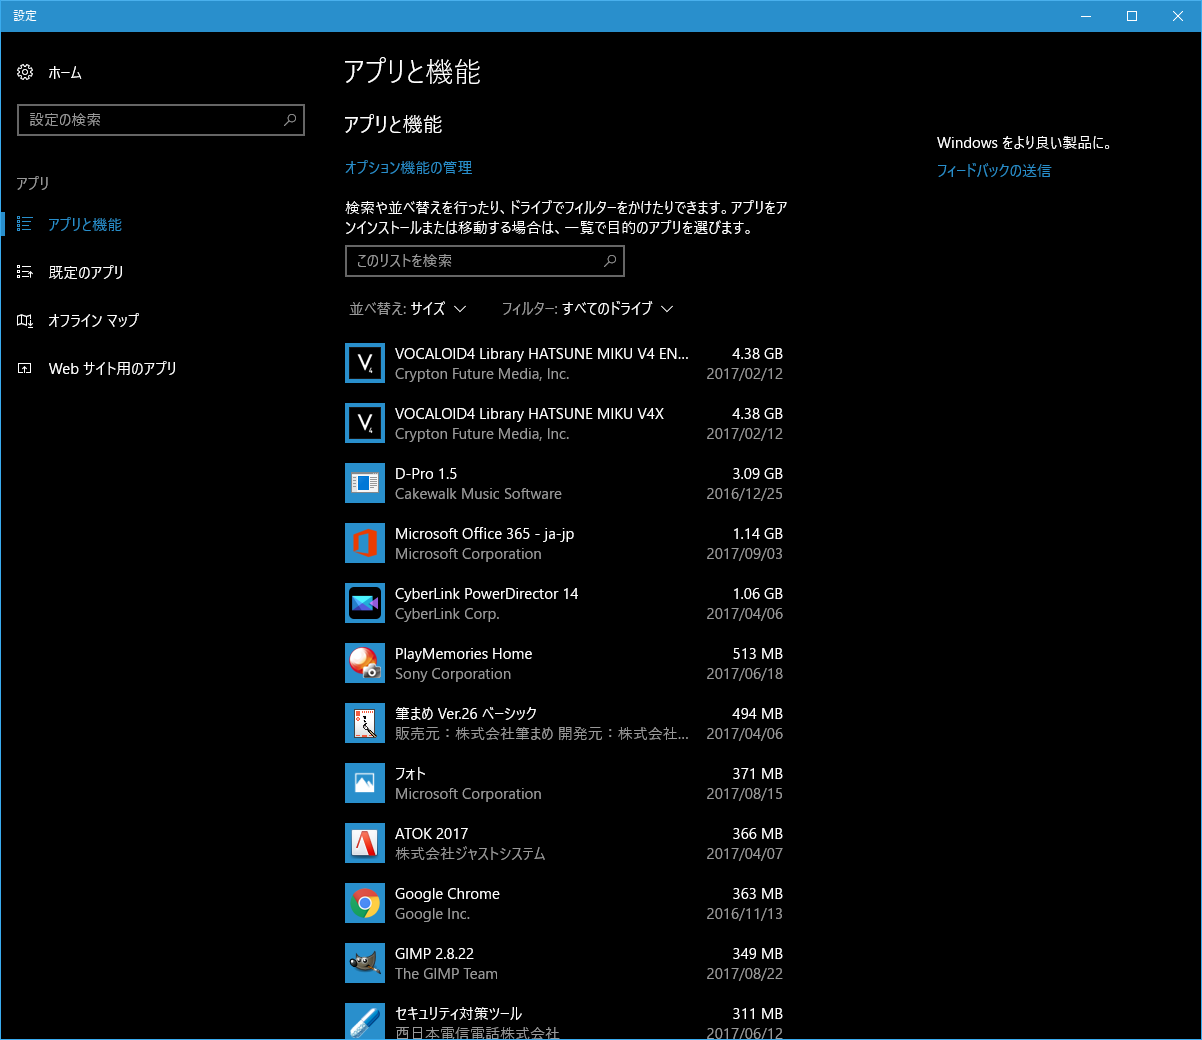This screenshot has width=1202, height=1040.
Task: Click the Cakewalk Music Software publisher text
Action: [478, 494]
